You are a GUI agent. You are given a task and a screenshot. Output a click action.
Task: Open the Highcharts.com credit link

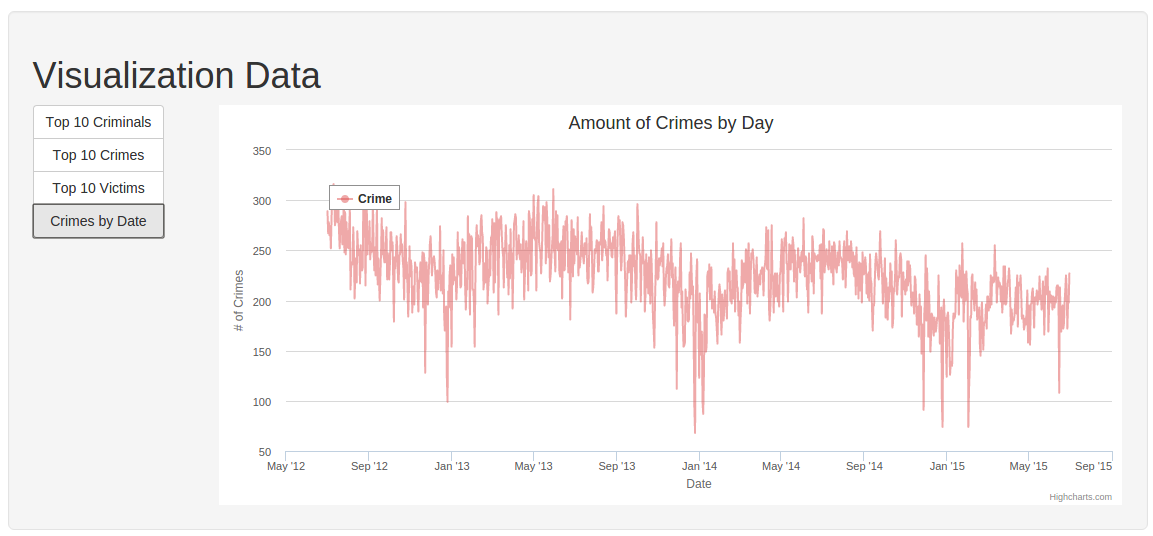pos(1080,497)
